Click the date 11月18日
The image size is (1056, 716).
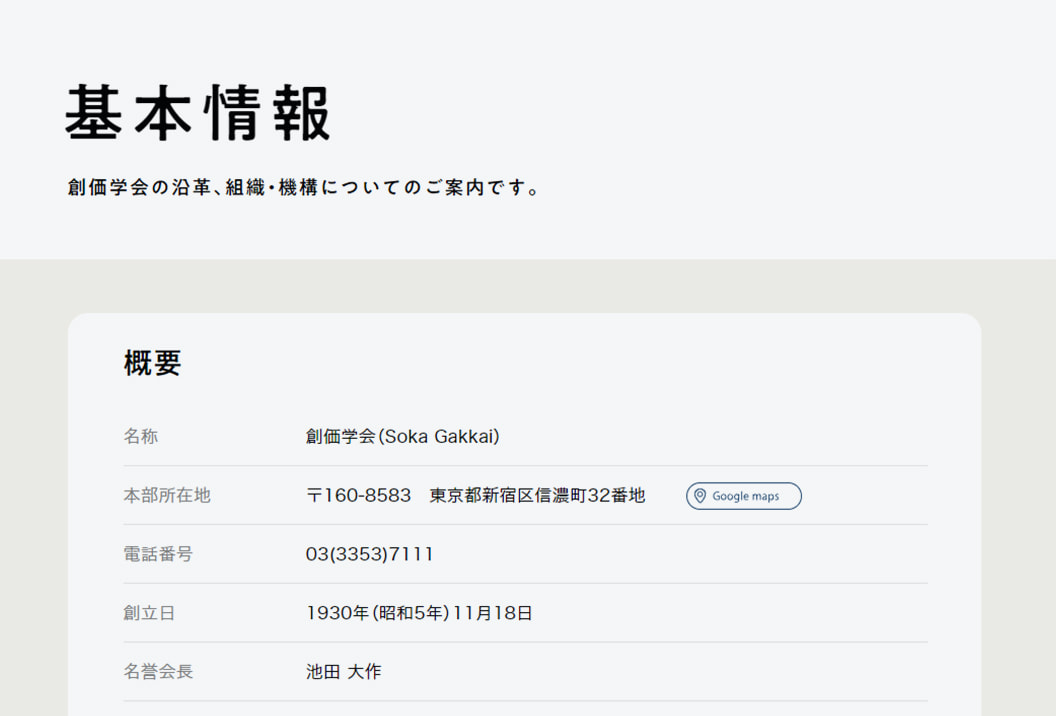(x=493, y=613)
